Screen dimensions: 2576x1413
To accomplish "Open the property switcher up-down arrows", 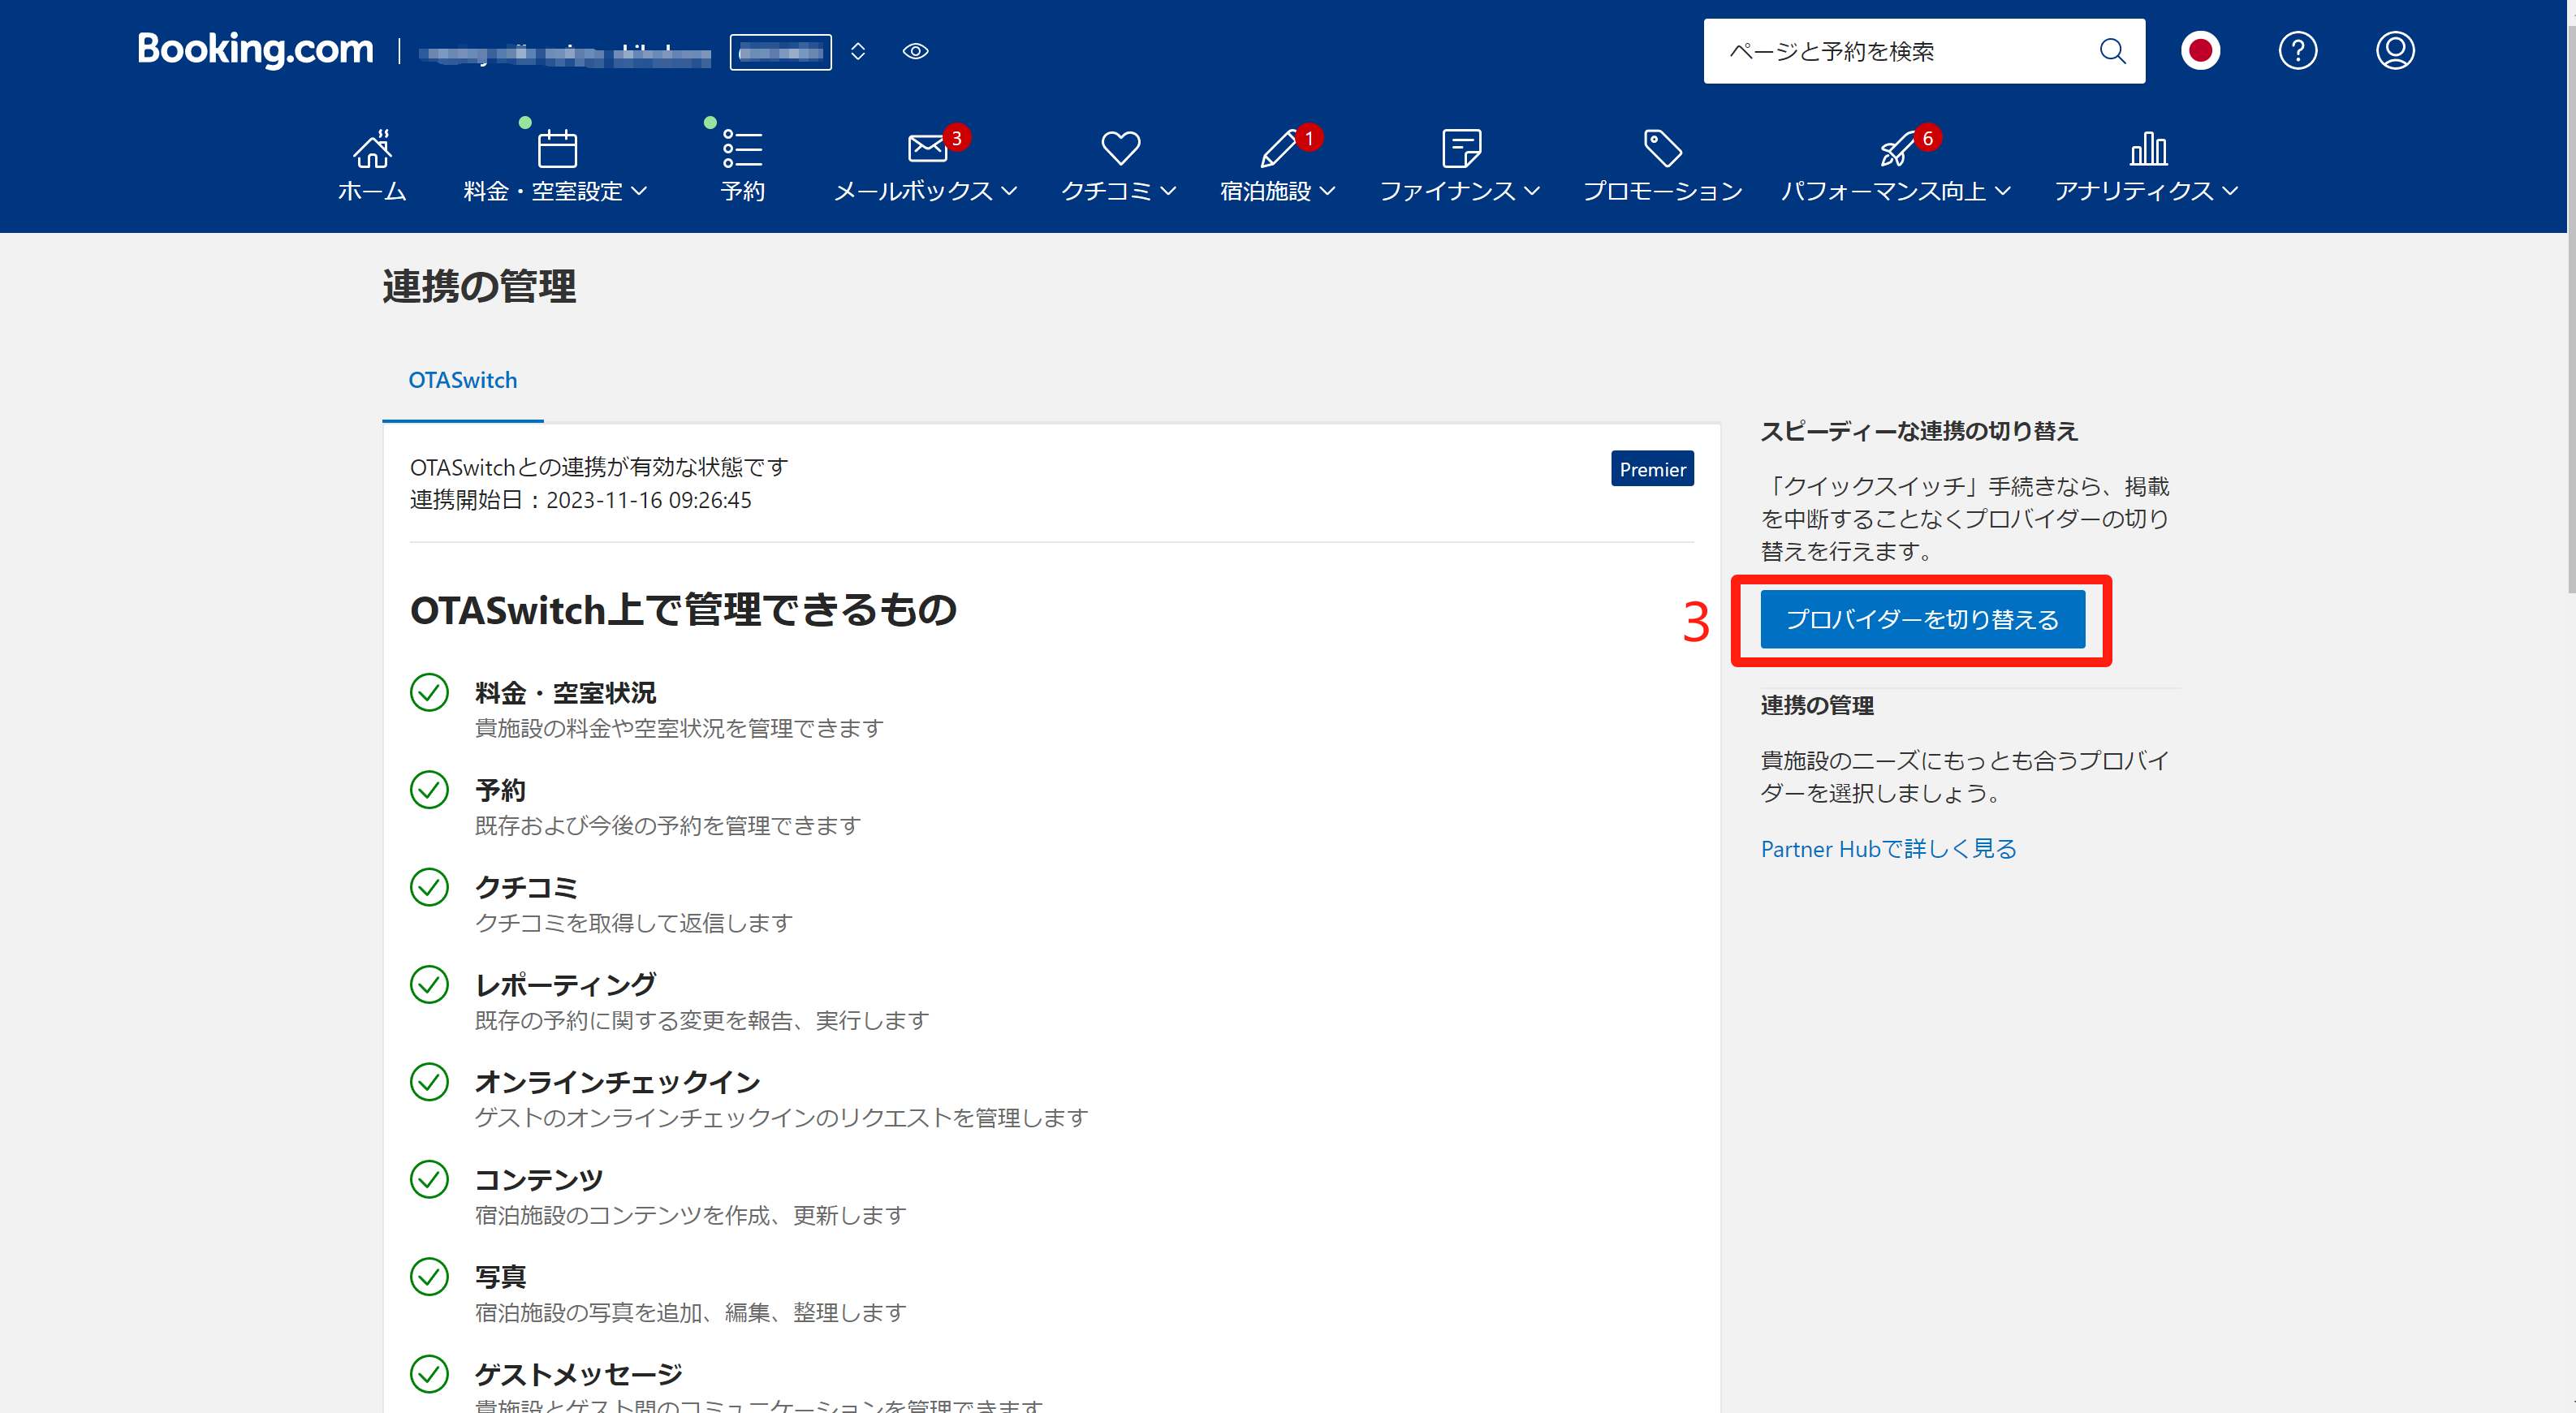I will (857, 51).
